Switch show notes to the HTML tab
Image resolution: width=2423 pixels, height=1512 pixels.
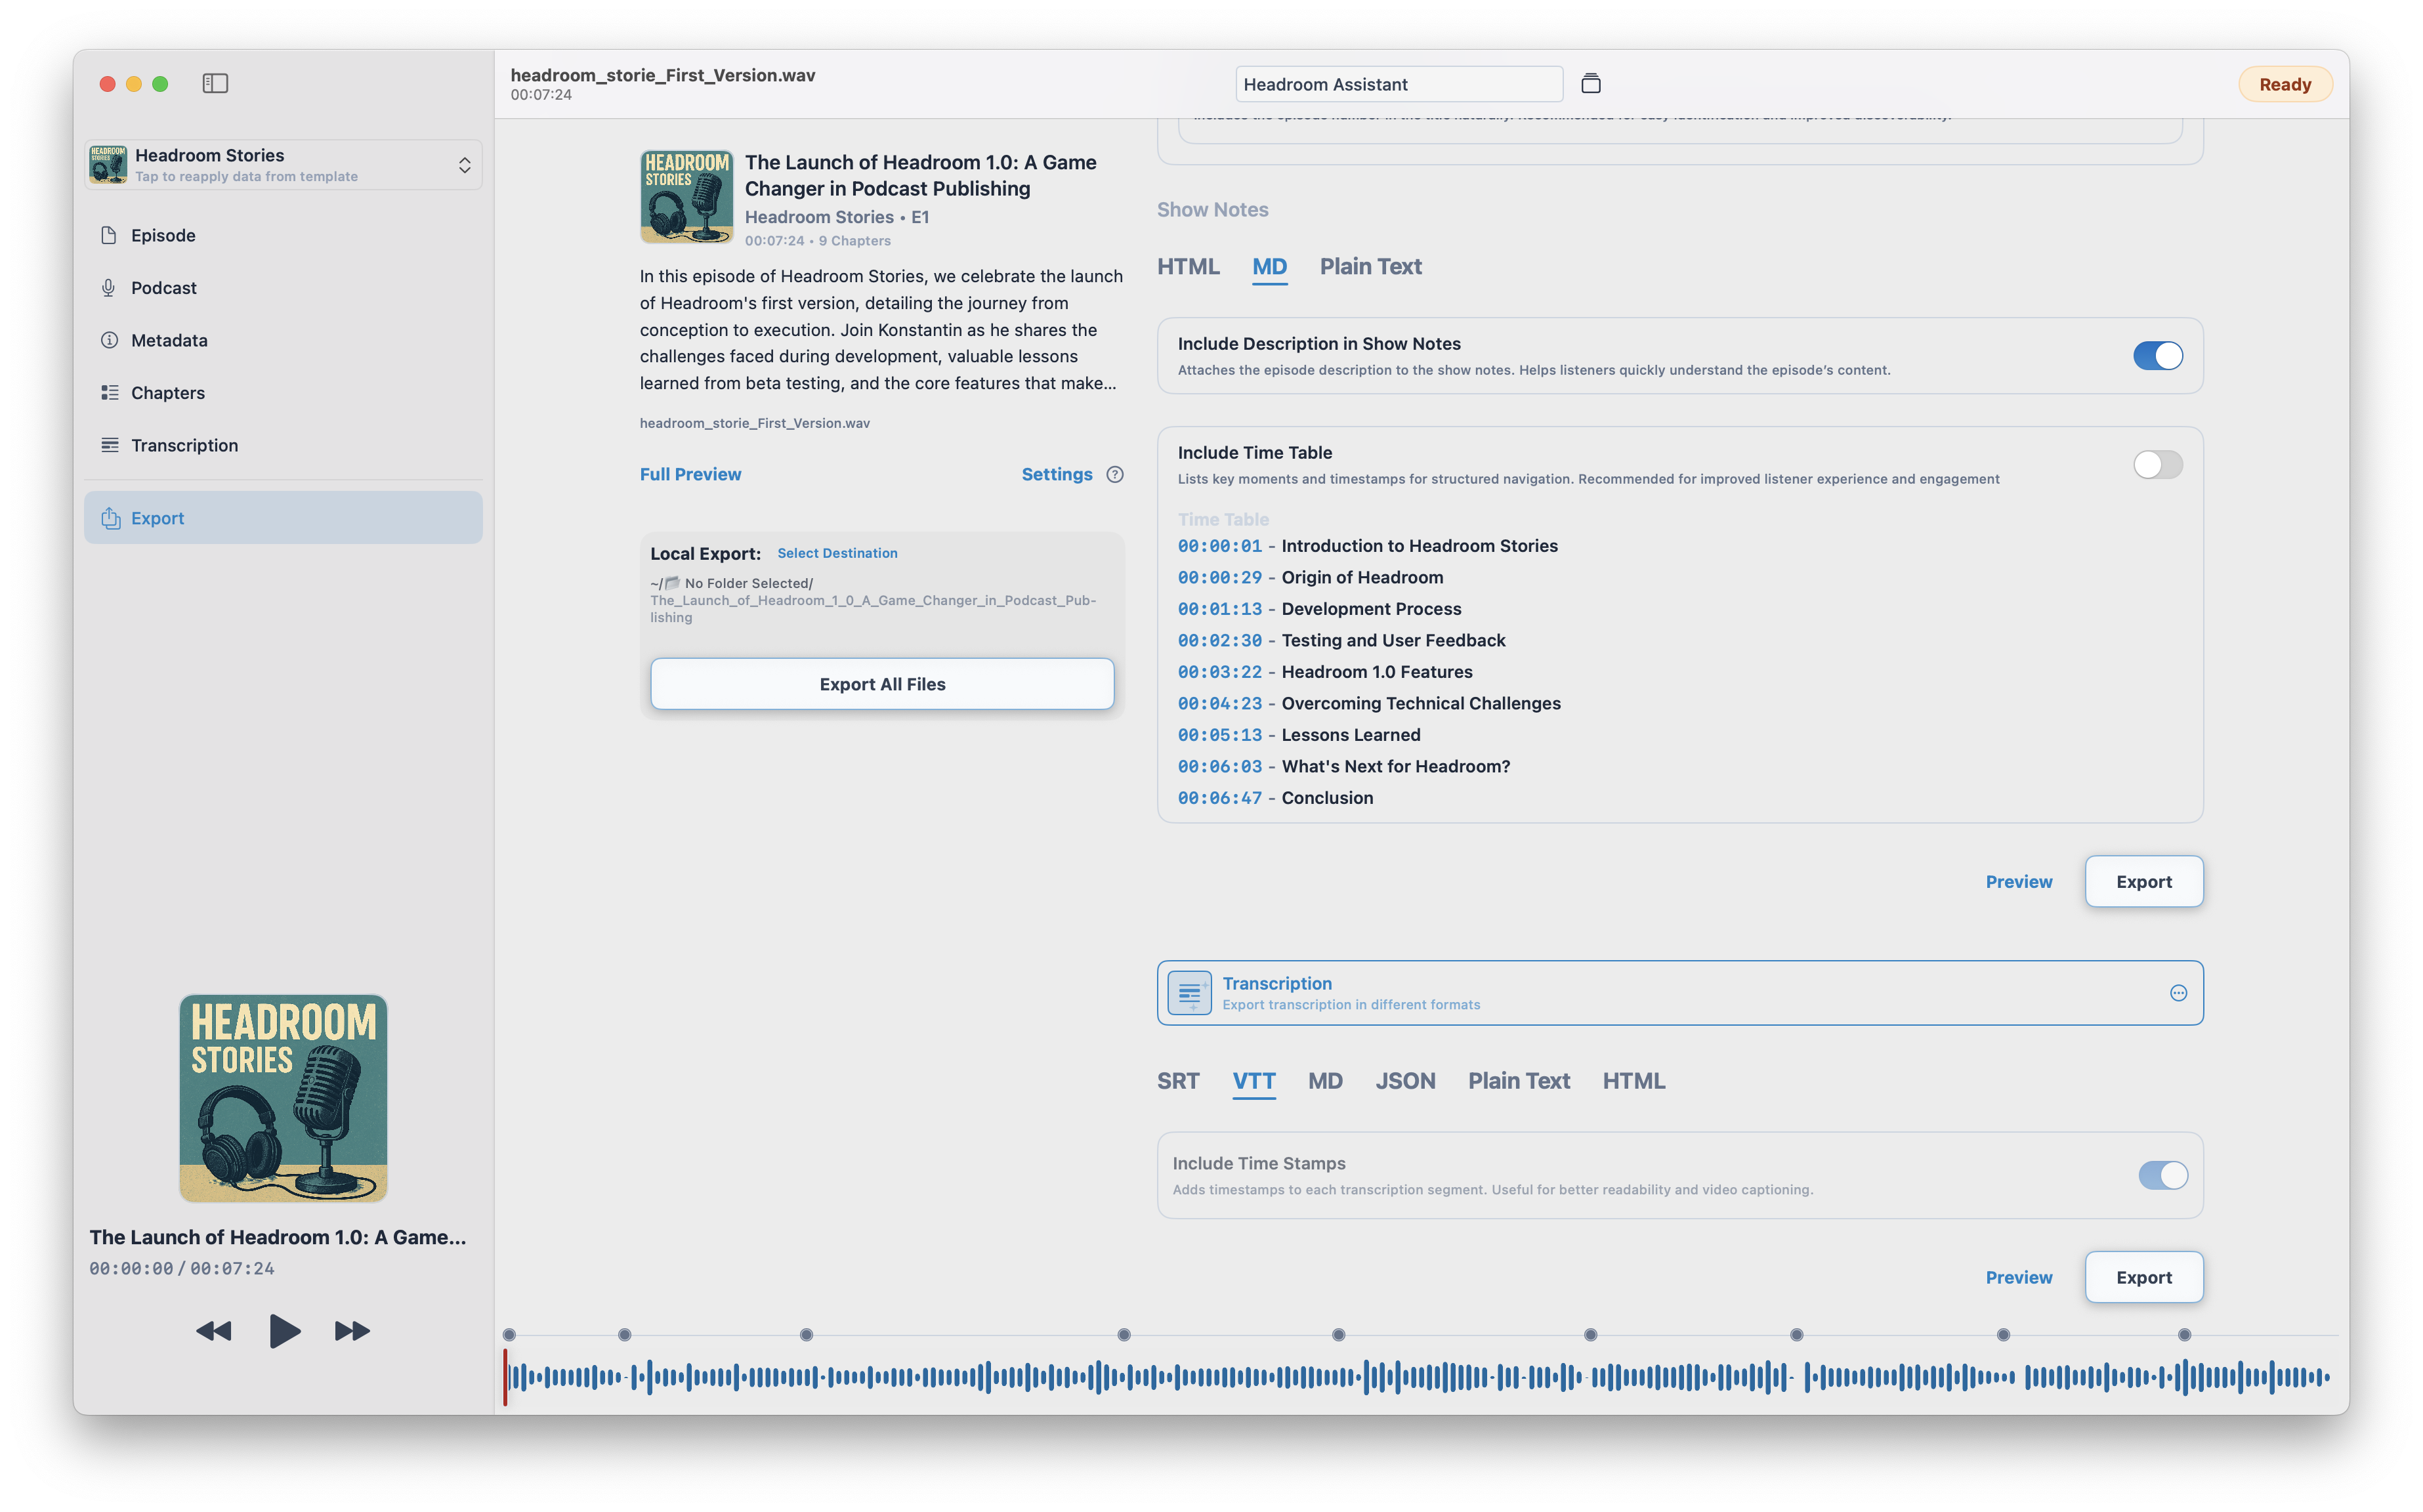(1188, 267)
